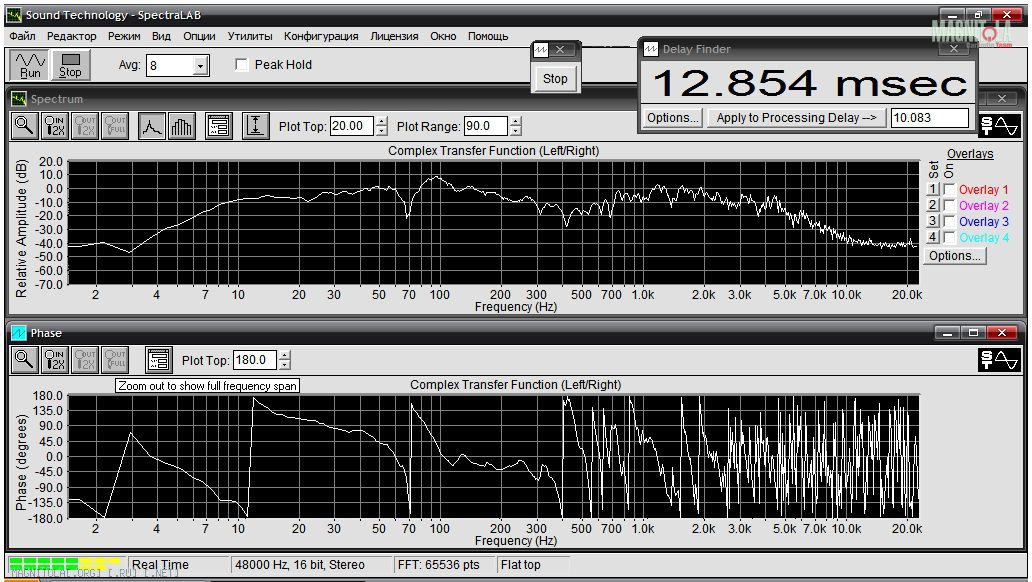Set overlay 1 with button 1
The image size is (1032, 582).
[x=932, y=190]
